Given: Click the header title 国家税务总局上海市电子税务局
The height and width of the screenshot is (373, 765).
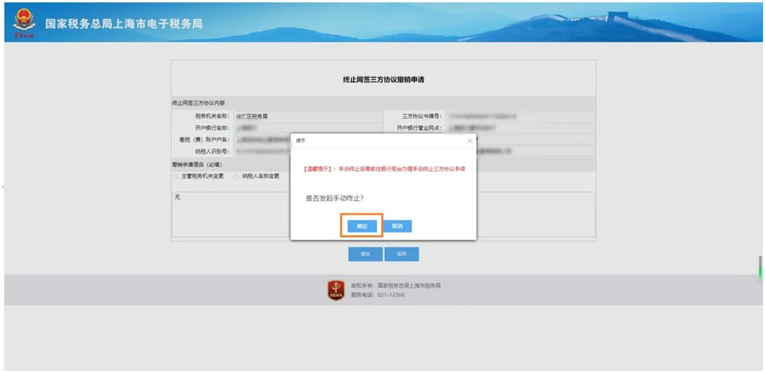Looking at the screenshot, I should coord(123,24).
